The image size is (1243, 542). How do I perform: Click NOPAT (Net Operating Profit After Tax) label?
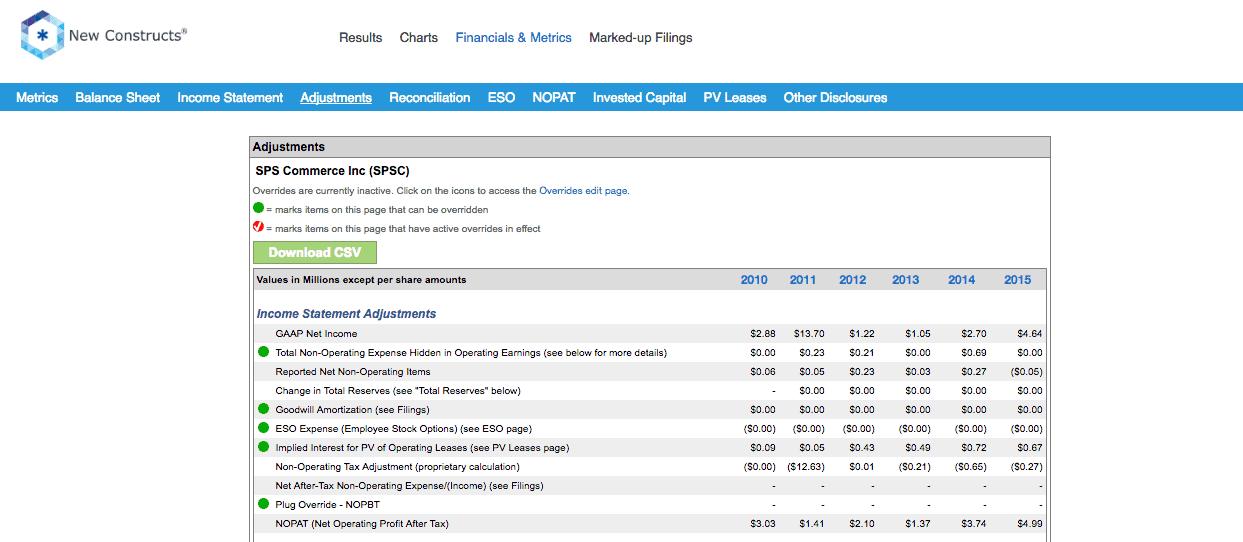(x=362, y=524)
